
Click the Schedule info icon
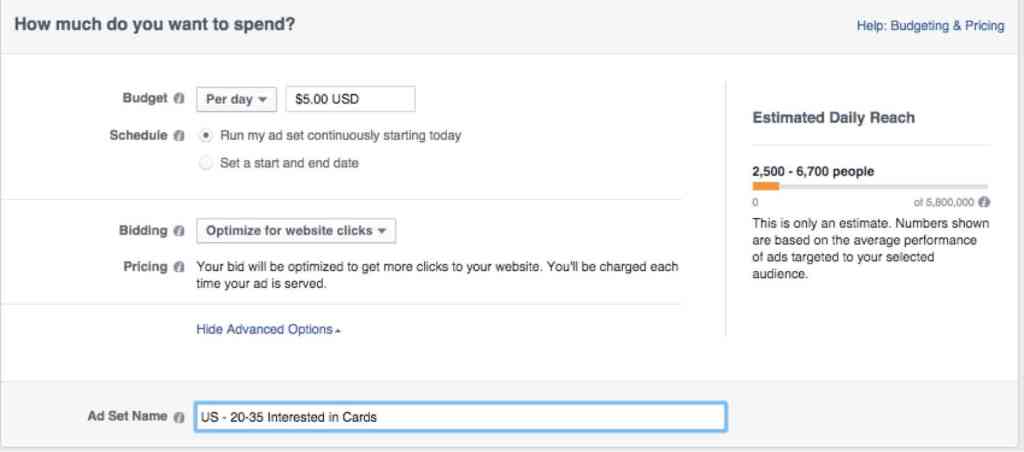tap(179, 135)
